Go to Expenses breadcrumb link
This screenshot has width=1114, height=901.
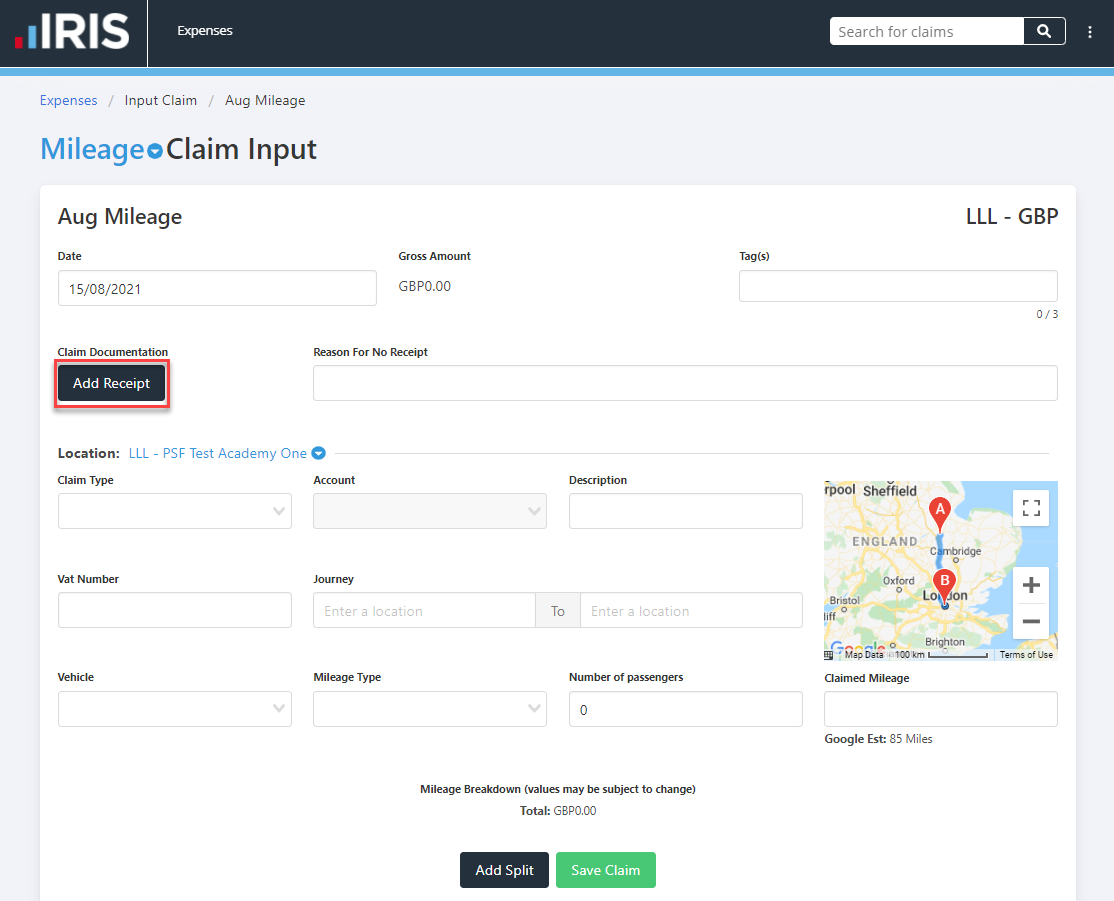(69, 100)
